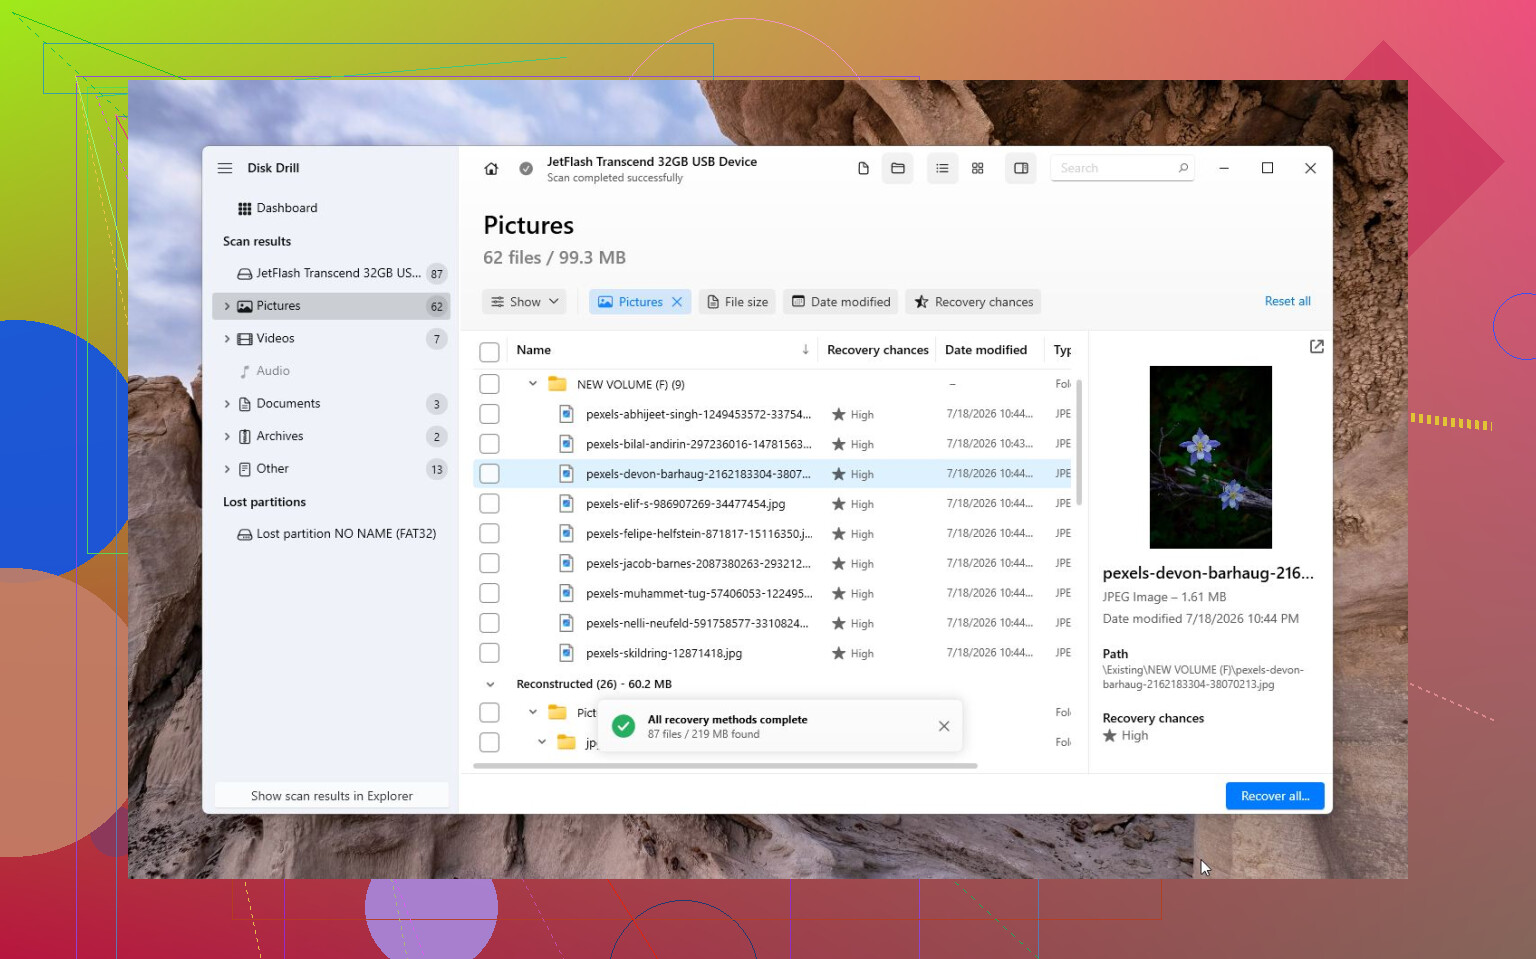Screen dimensions: 1536x959
Task: Select Videos category in sidebar
Action: tap(331, 339)
